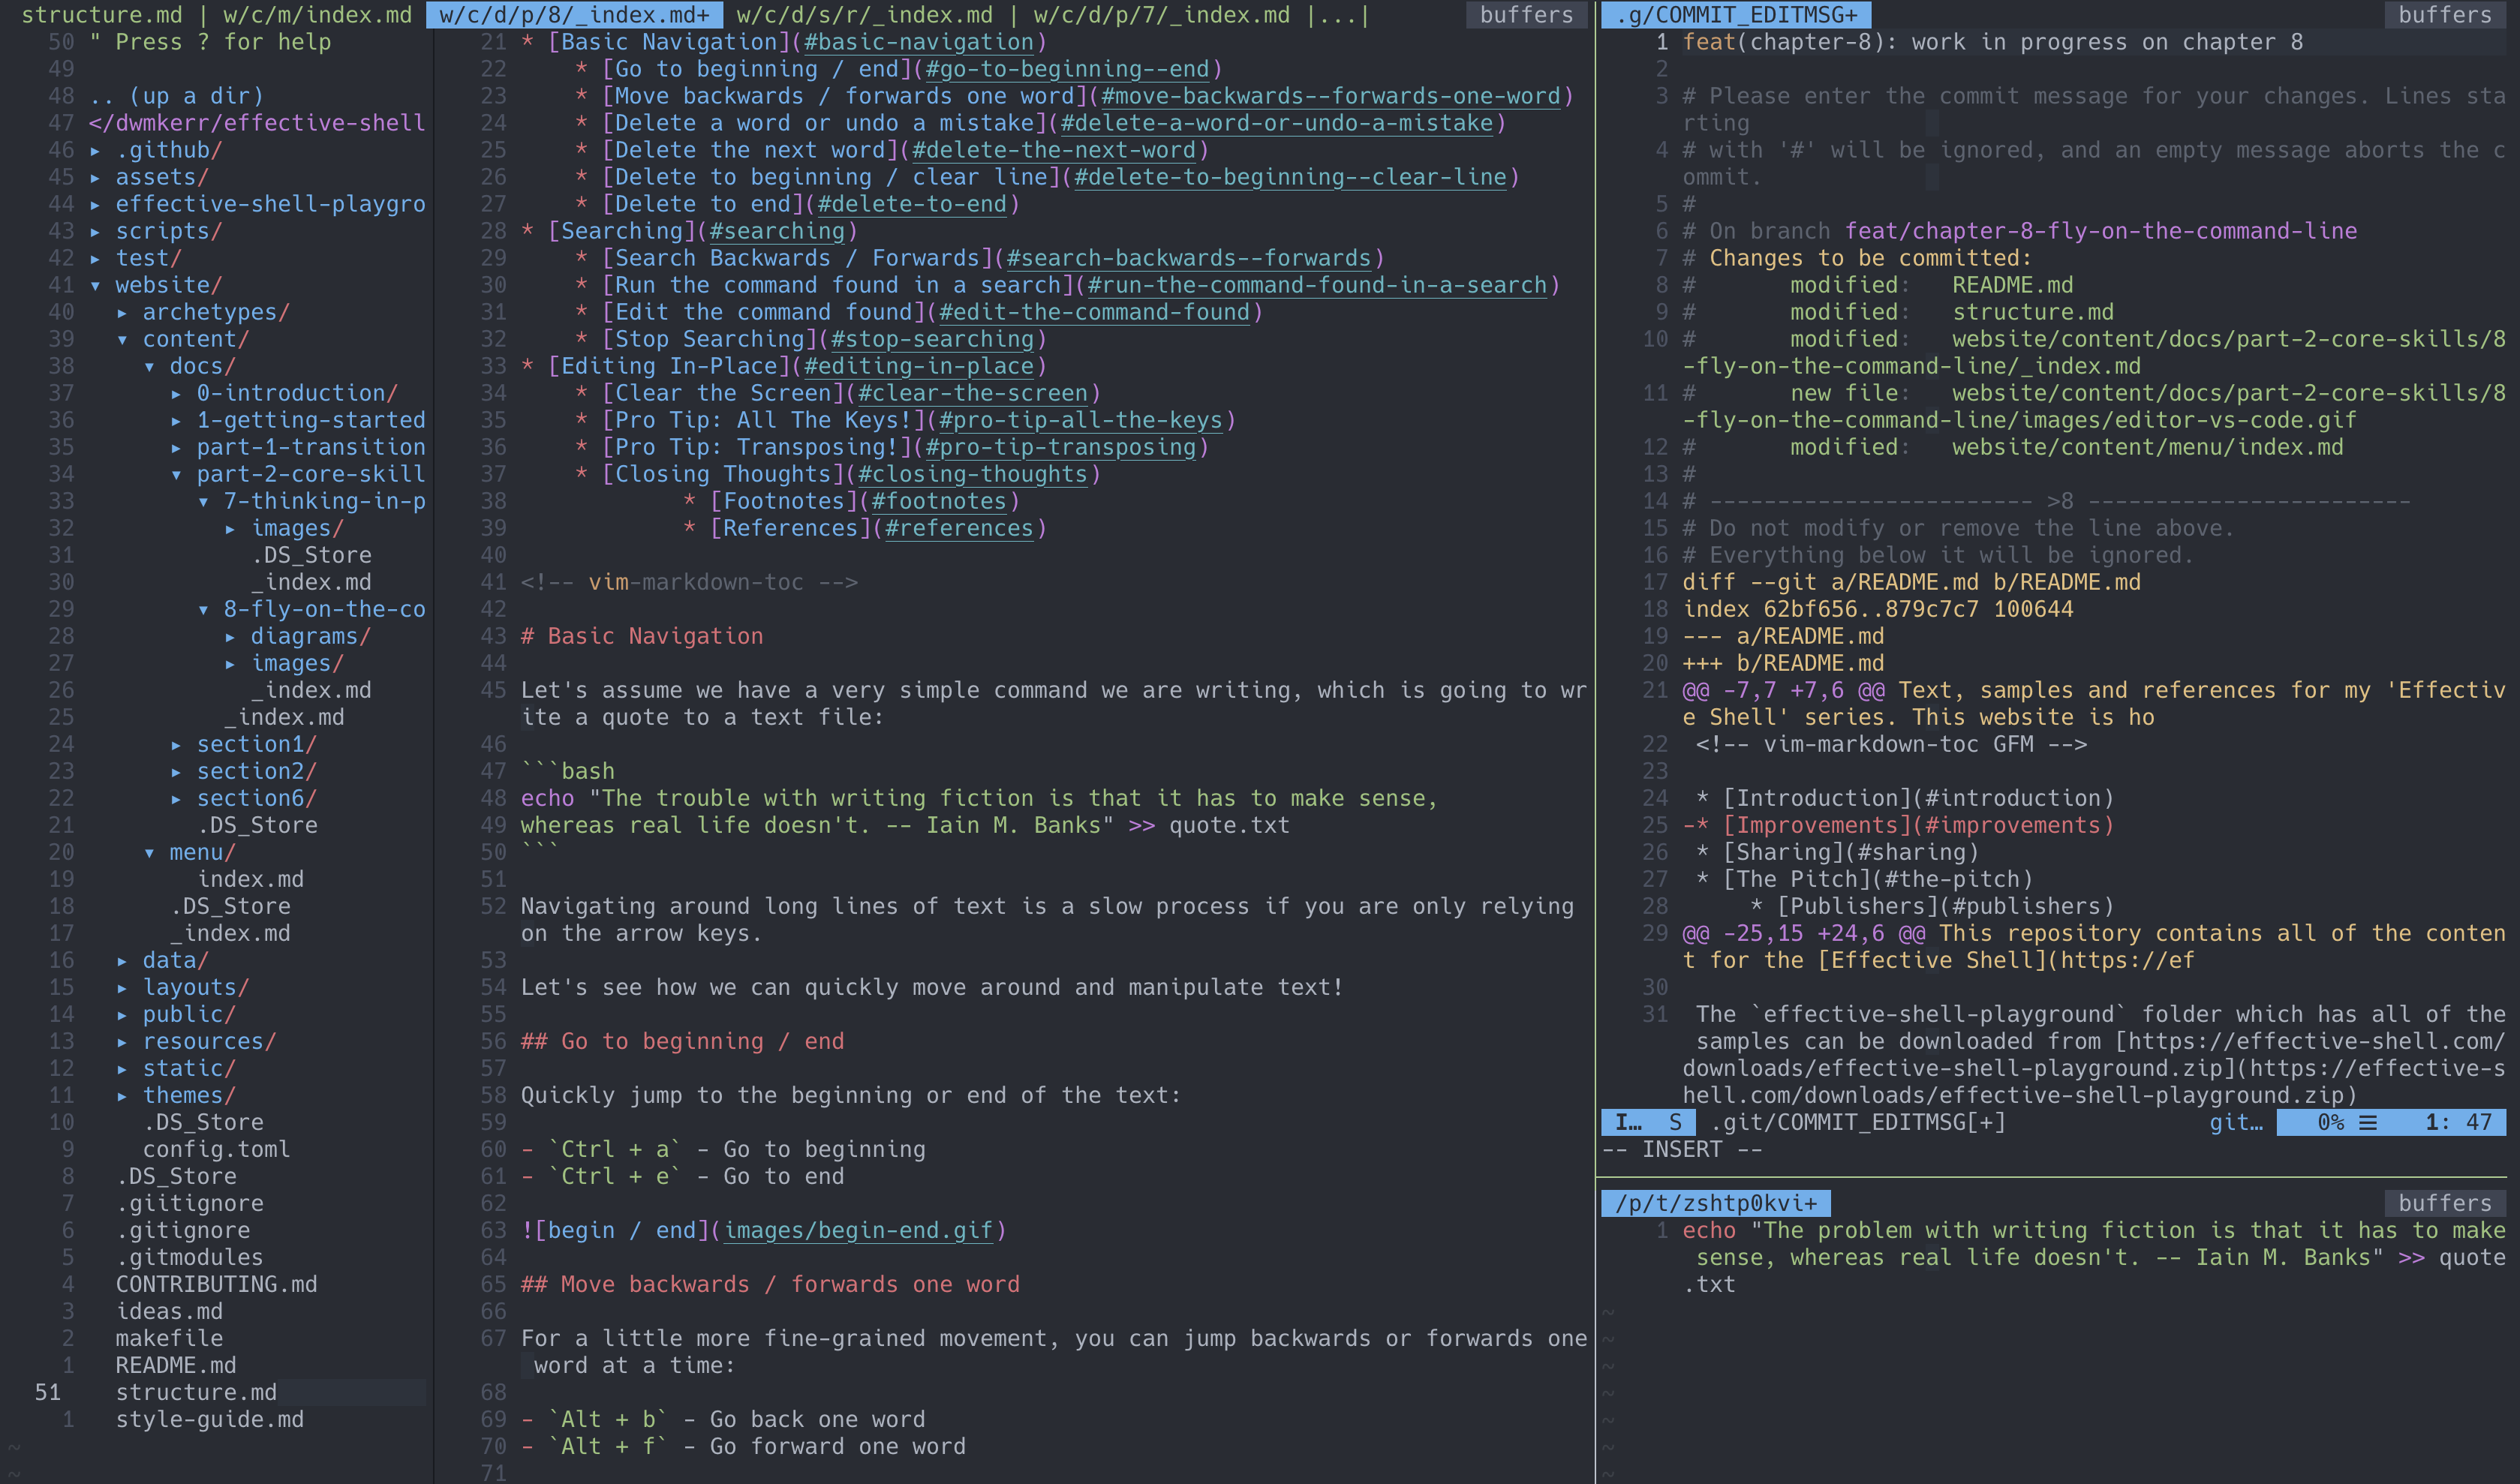Open makefile in the file tree

click(x=169, y=1338)
